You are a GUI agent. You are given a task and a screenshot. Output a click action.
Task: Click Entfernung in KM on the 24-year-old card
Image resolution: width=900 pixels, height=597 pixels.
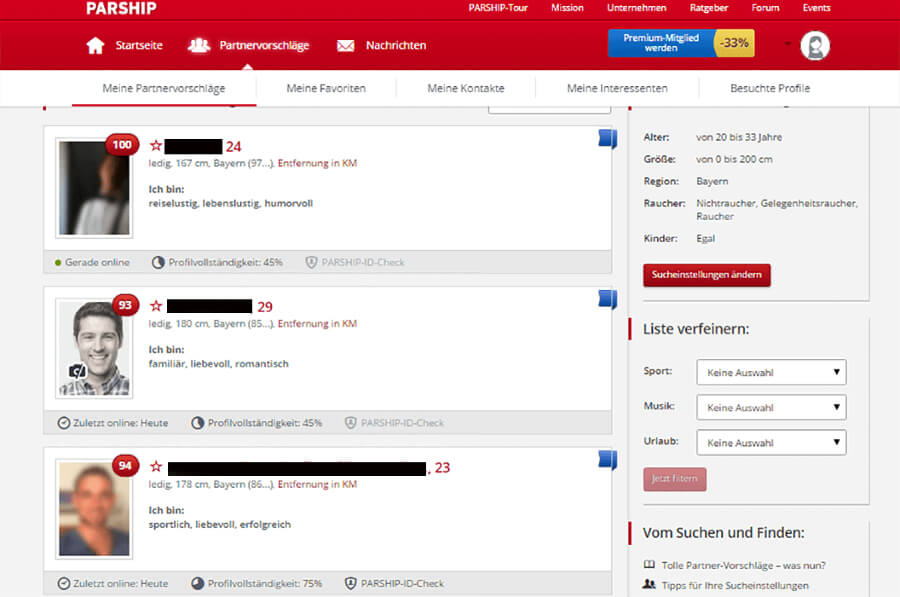pyautogui.click(x=317, y=163)
